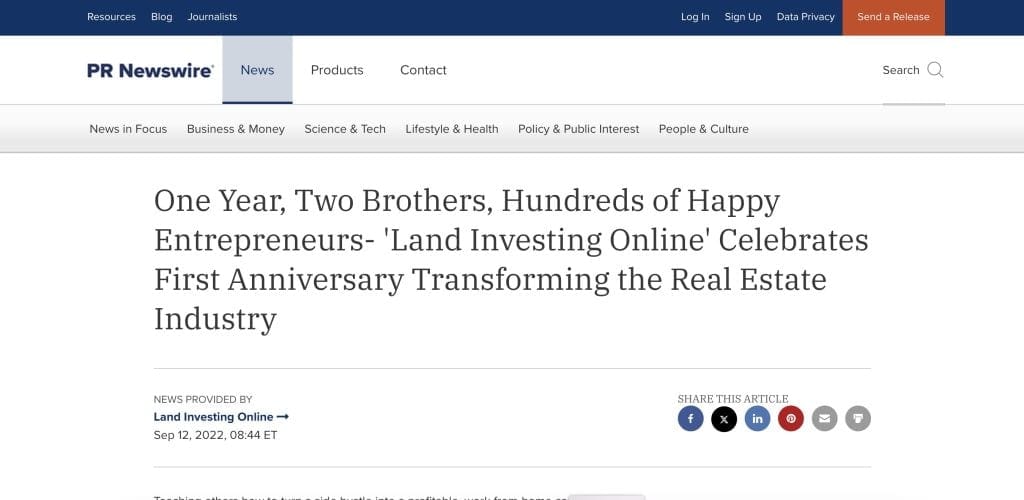The height and width of the screenshot is (500, 1024).
Task: Visit the Journalists page
Action: pyautogui.click(x=212, y=17)
